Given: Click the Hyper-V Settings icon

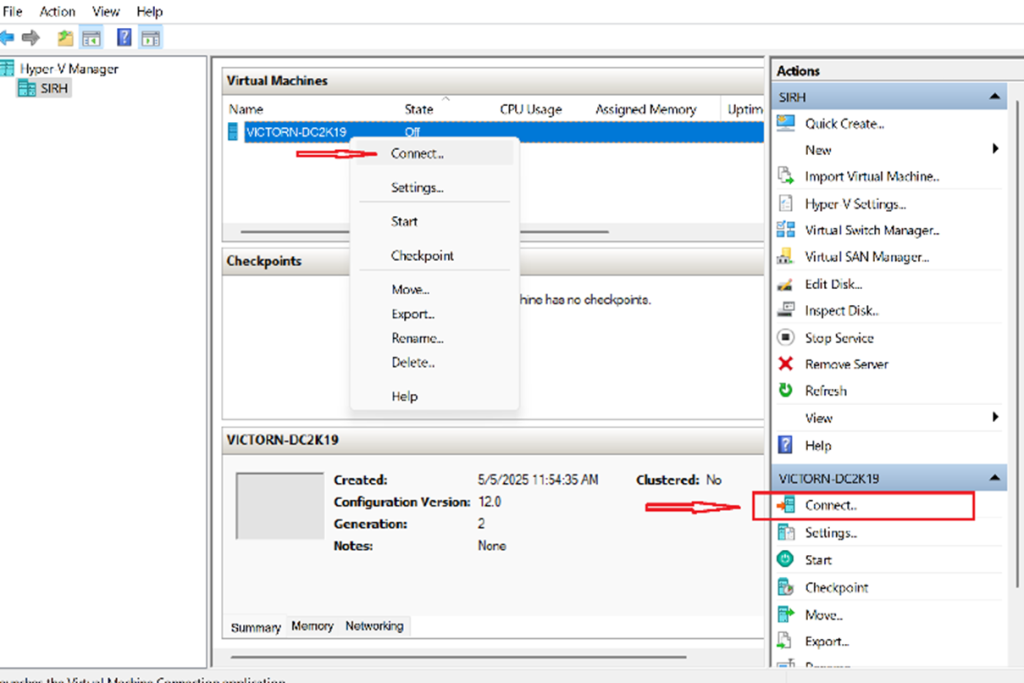Looking at the screenshot, I should pyautogui.click(x=786, y=203).
